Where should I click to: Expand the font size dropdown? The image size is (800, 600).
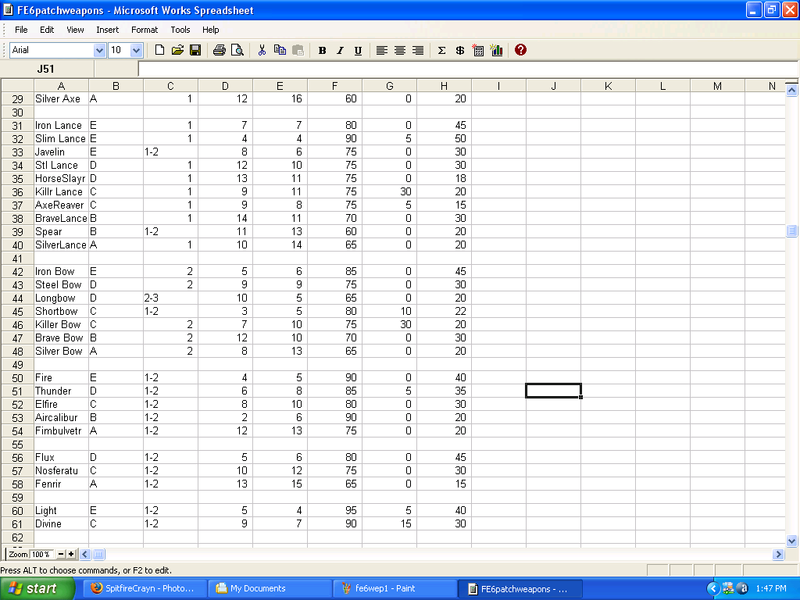137,50
